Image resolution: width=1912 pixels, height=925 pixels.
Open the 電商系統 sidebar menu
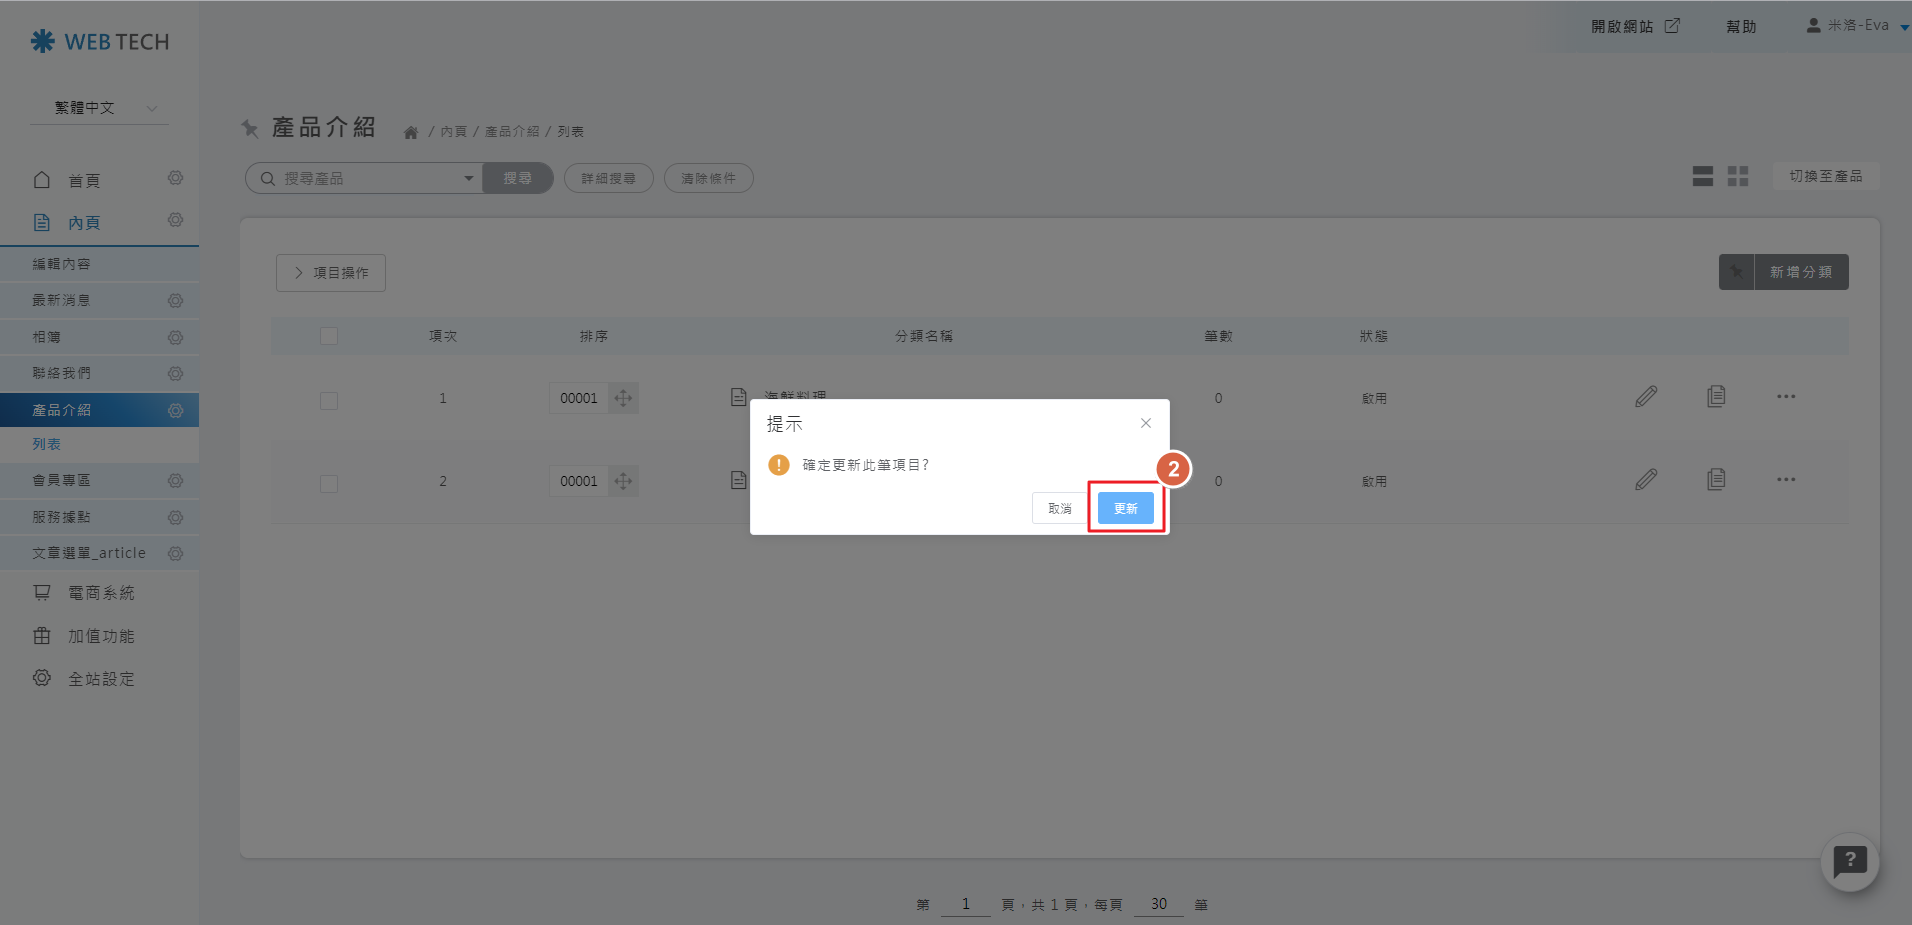click(100, 593)
